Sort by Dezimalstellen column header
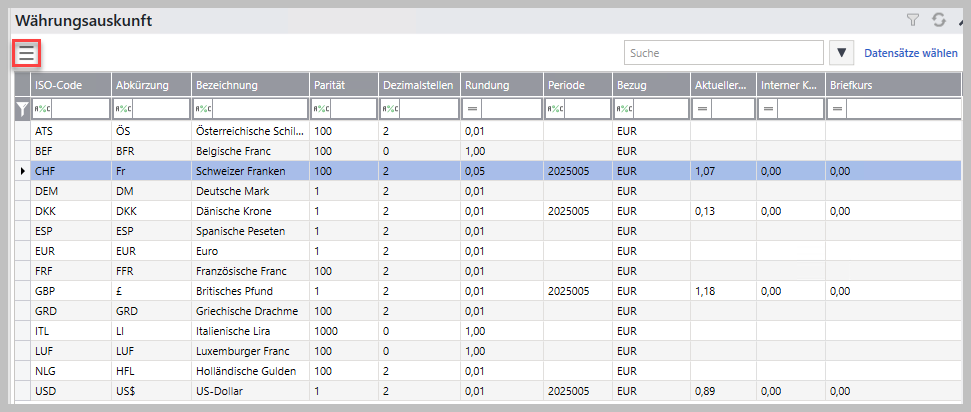This screenshot has width=971, height=412. click(420, 85)
